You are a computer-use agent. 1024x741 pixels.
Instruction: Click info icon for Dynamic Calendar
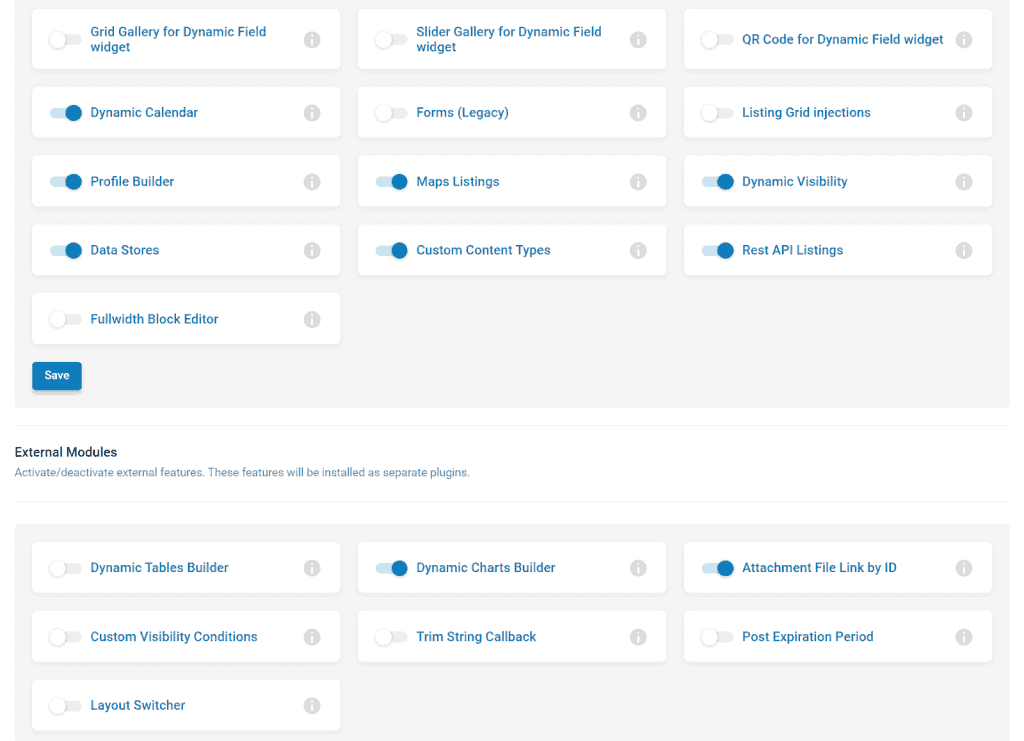click(312, 113)
